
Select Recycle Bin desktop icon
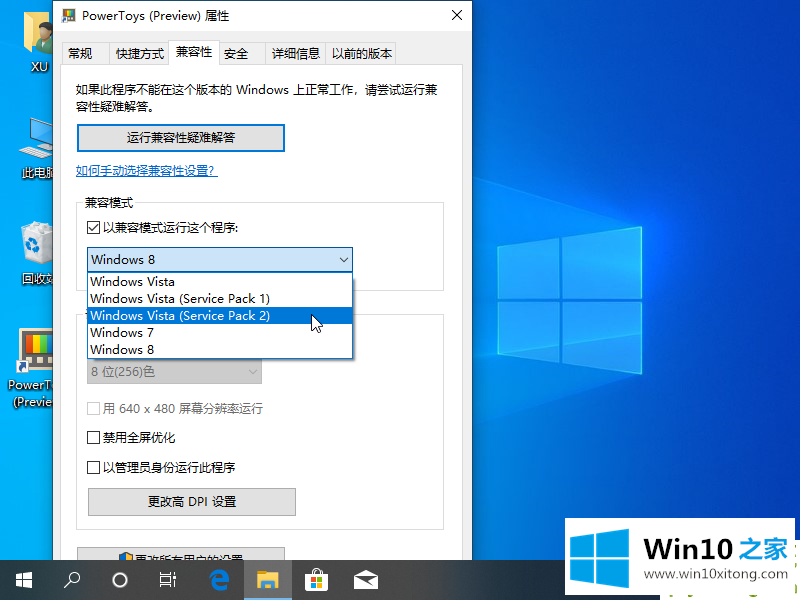coord(37,253)
